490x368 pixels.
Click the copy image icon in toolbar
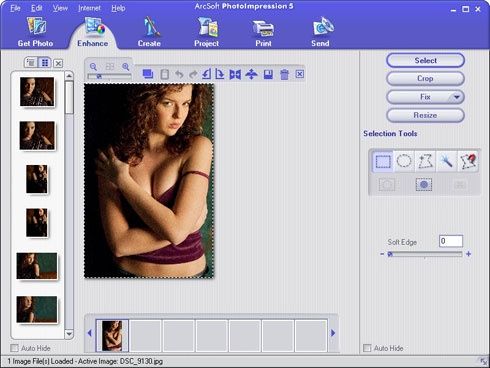tap(148, 74)
